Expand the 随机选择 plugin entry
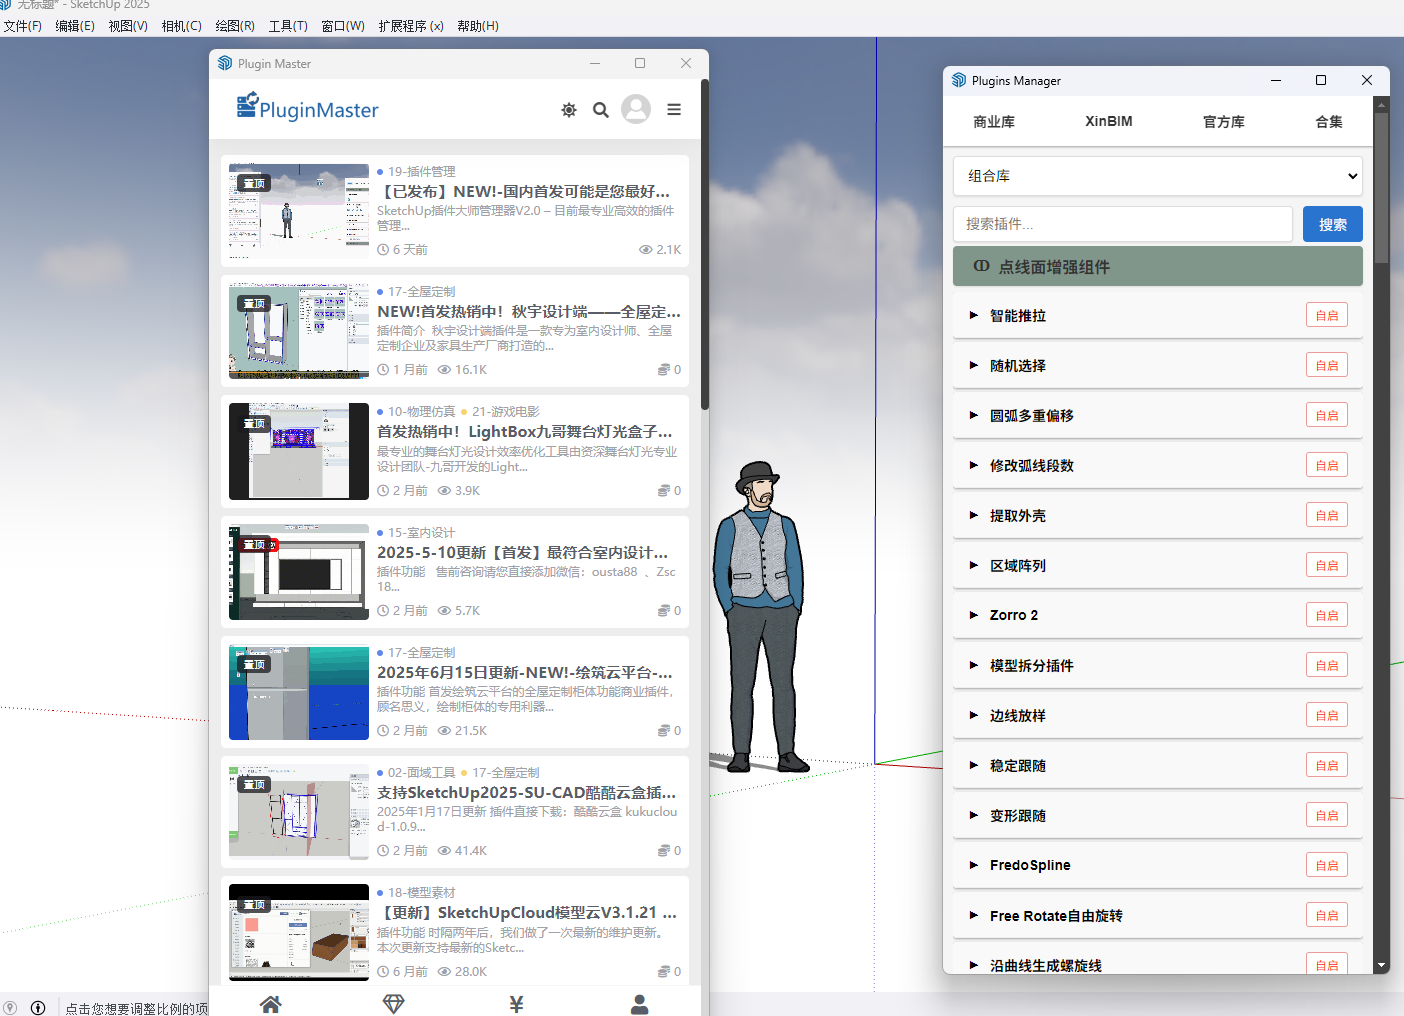The image size is (1404, 1016). click(1018, 366)
